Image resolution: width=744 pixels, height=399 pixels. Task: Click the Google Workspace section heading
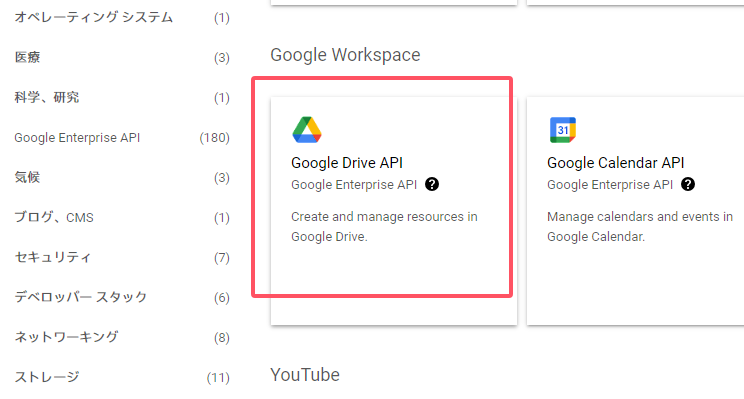tap(345, 55)
